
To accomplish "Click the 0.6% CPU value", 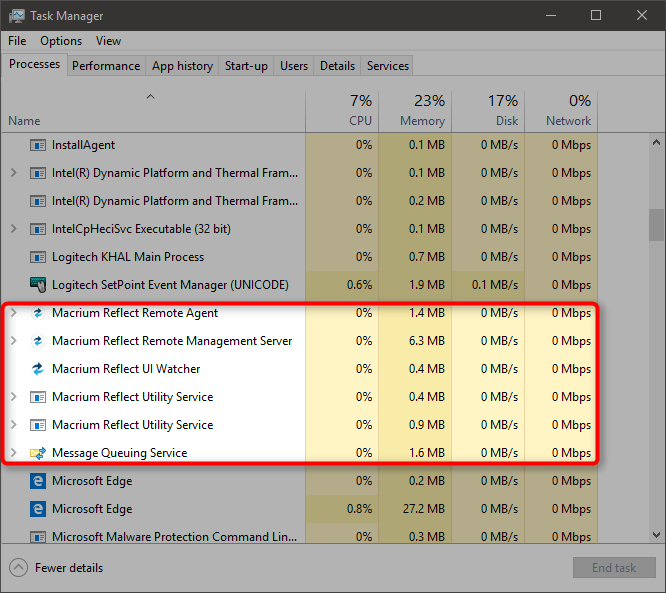I will [359, 285].
